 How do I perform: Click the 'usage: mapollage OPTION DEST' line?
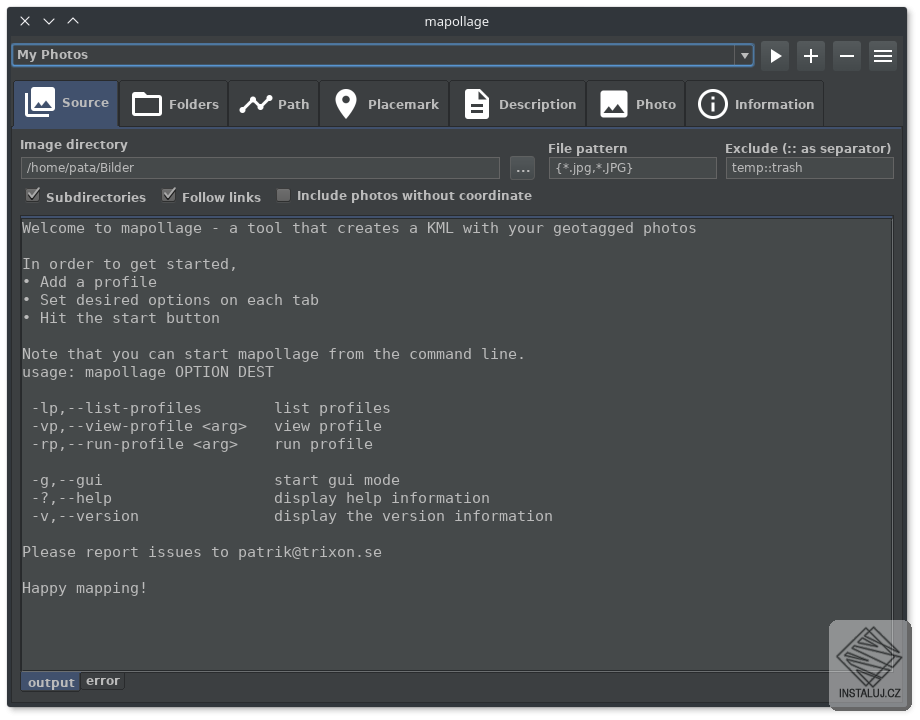148,372
